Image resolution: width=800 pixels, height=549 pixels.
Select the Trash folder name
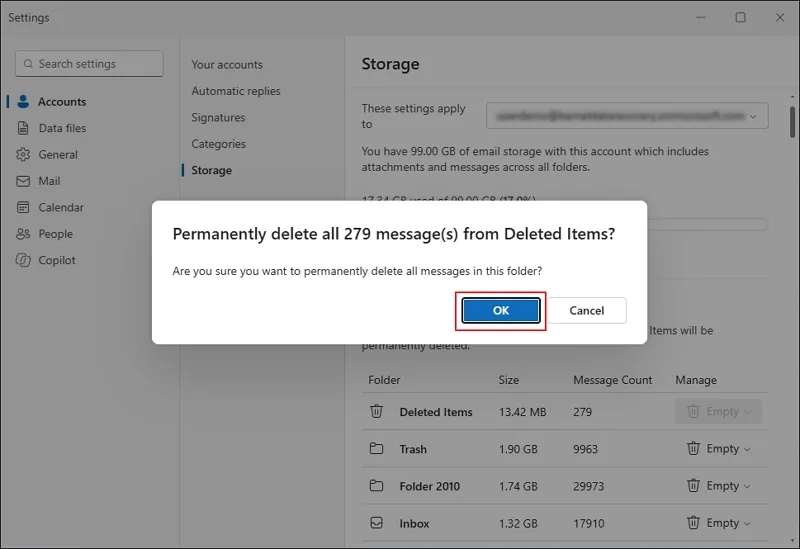coord(413,450)
